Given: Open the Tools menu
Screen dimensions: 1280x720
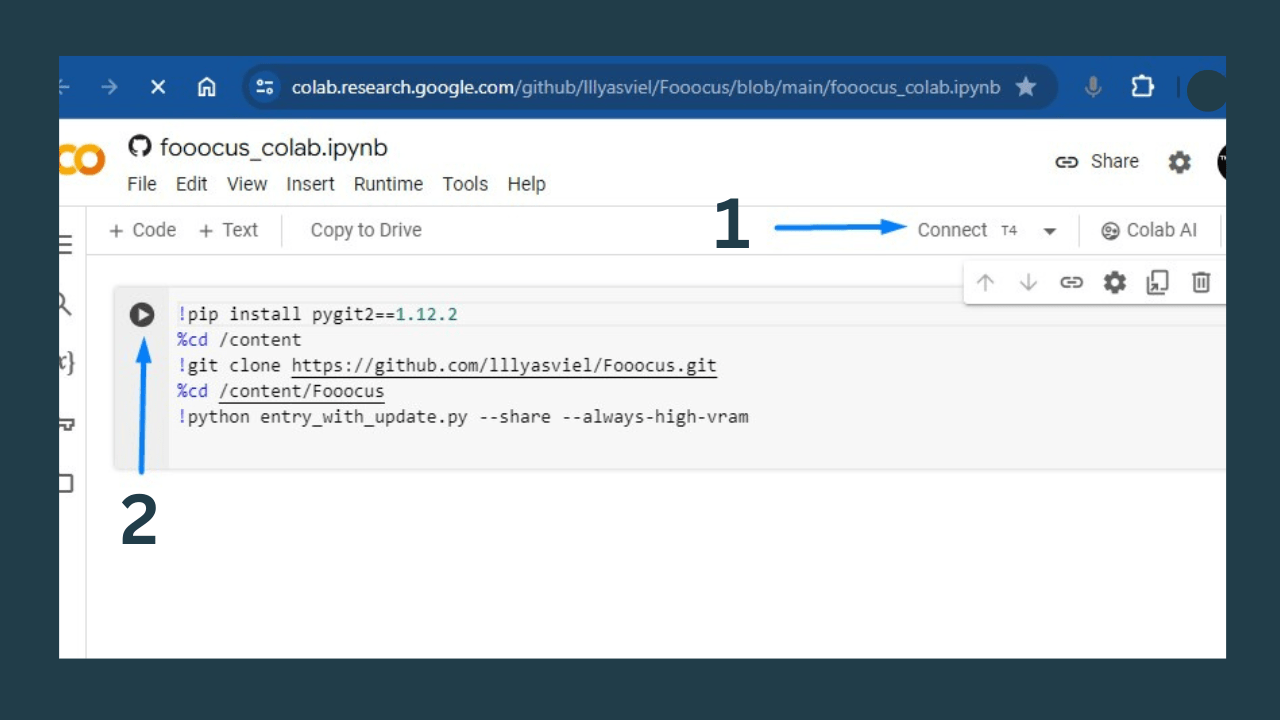Looking at the screenshot, I should click(x=465, y=184).
